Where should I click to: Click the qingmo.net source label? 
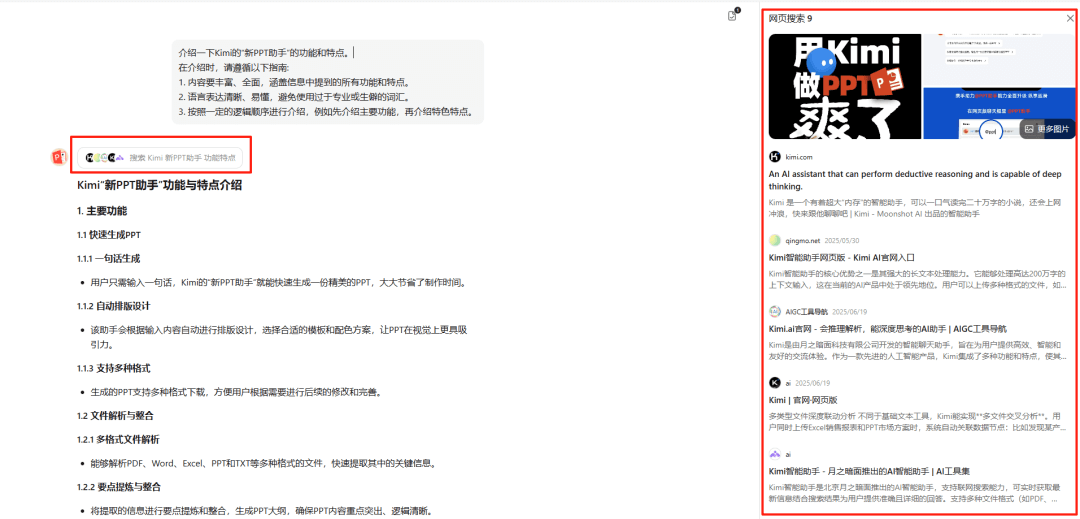(803, 241)
